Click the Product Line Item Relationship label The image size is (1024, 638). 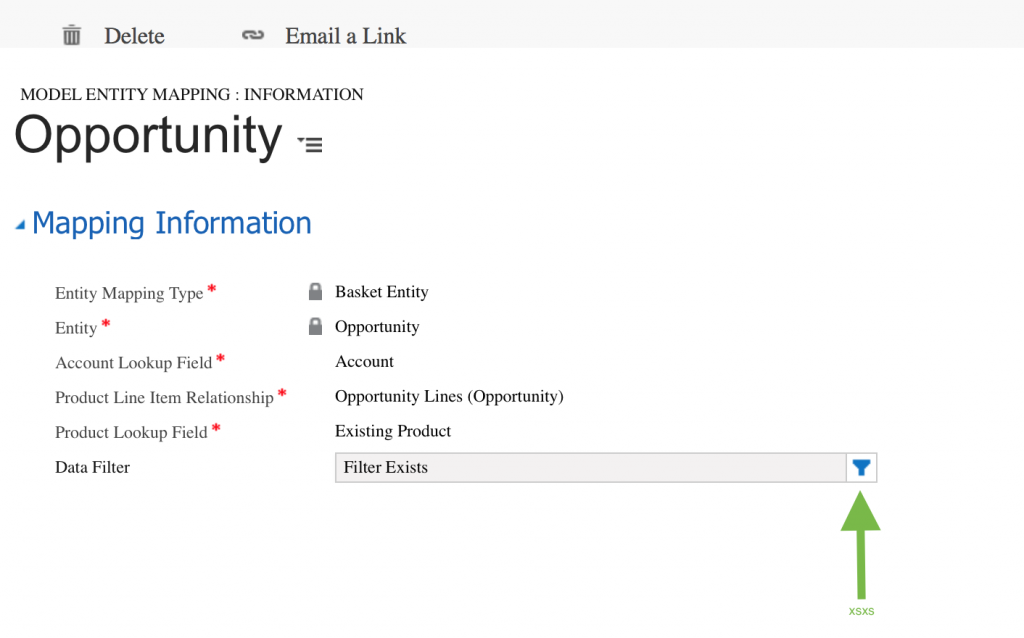(164, 398)
